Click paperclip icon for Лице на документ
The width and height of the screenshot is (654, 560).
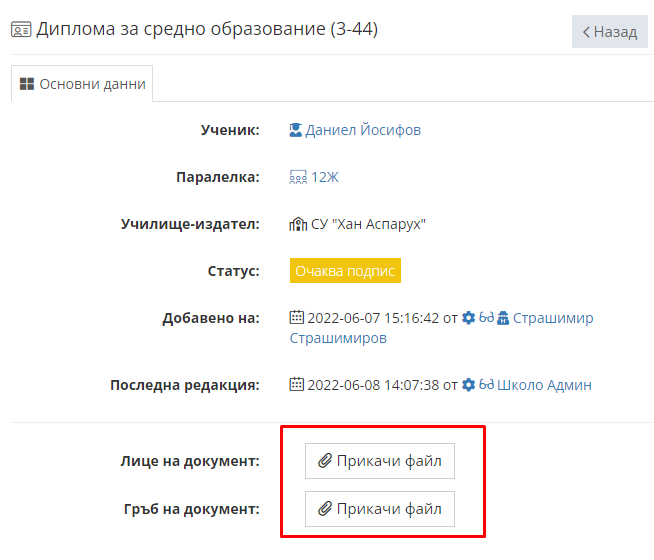[x=325, y=461]
